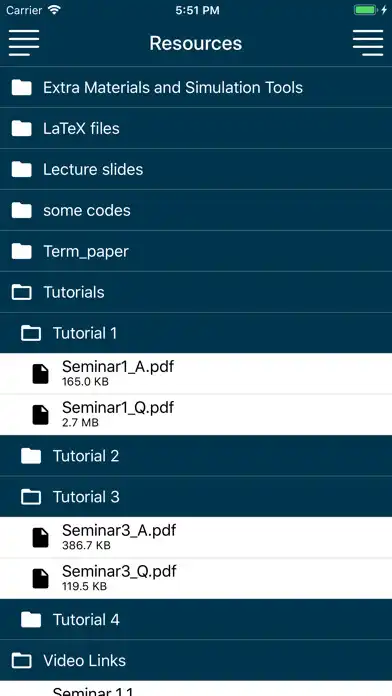The image size is (392, 696).
Task: Tap the Seminar1_Q.pdf file icon
Action: [40, 415]
